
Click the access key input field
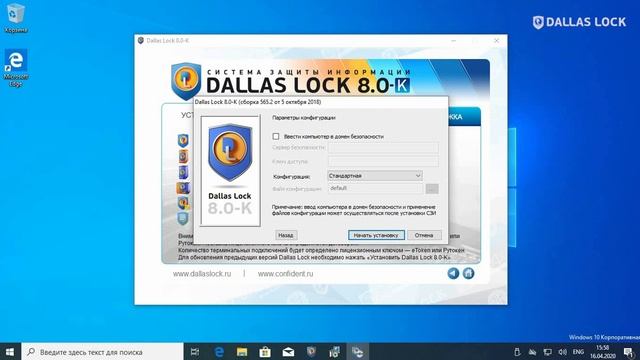[x=383, y=161]
